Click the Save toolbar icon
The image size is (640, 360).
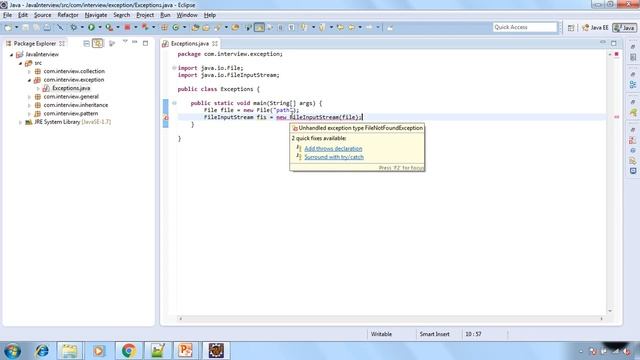(25, 27)
